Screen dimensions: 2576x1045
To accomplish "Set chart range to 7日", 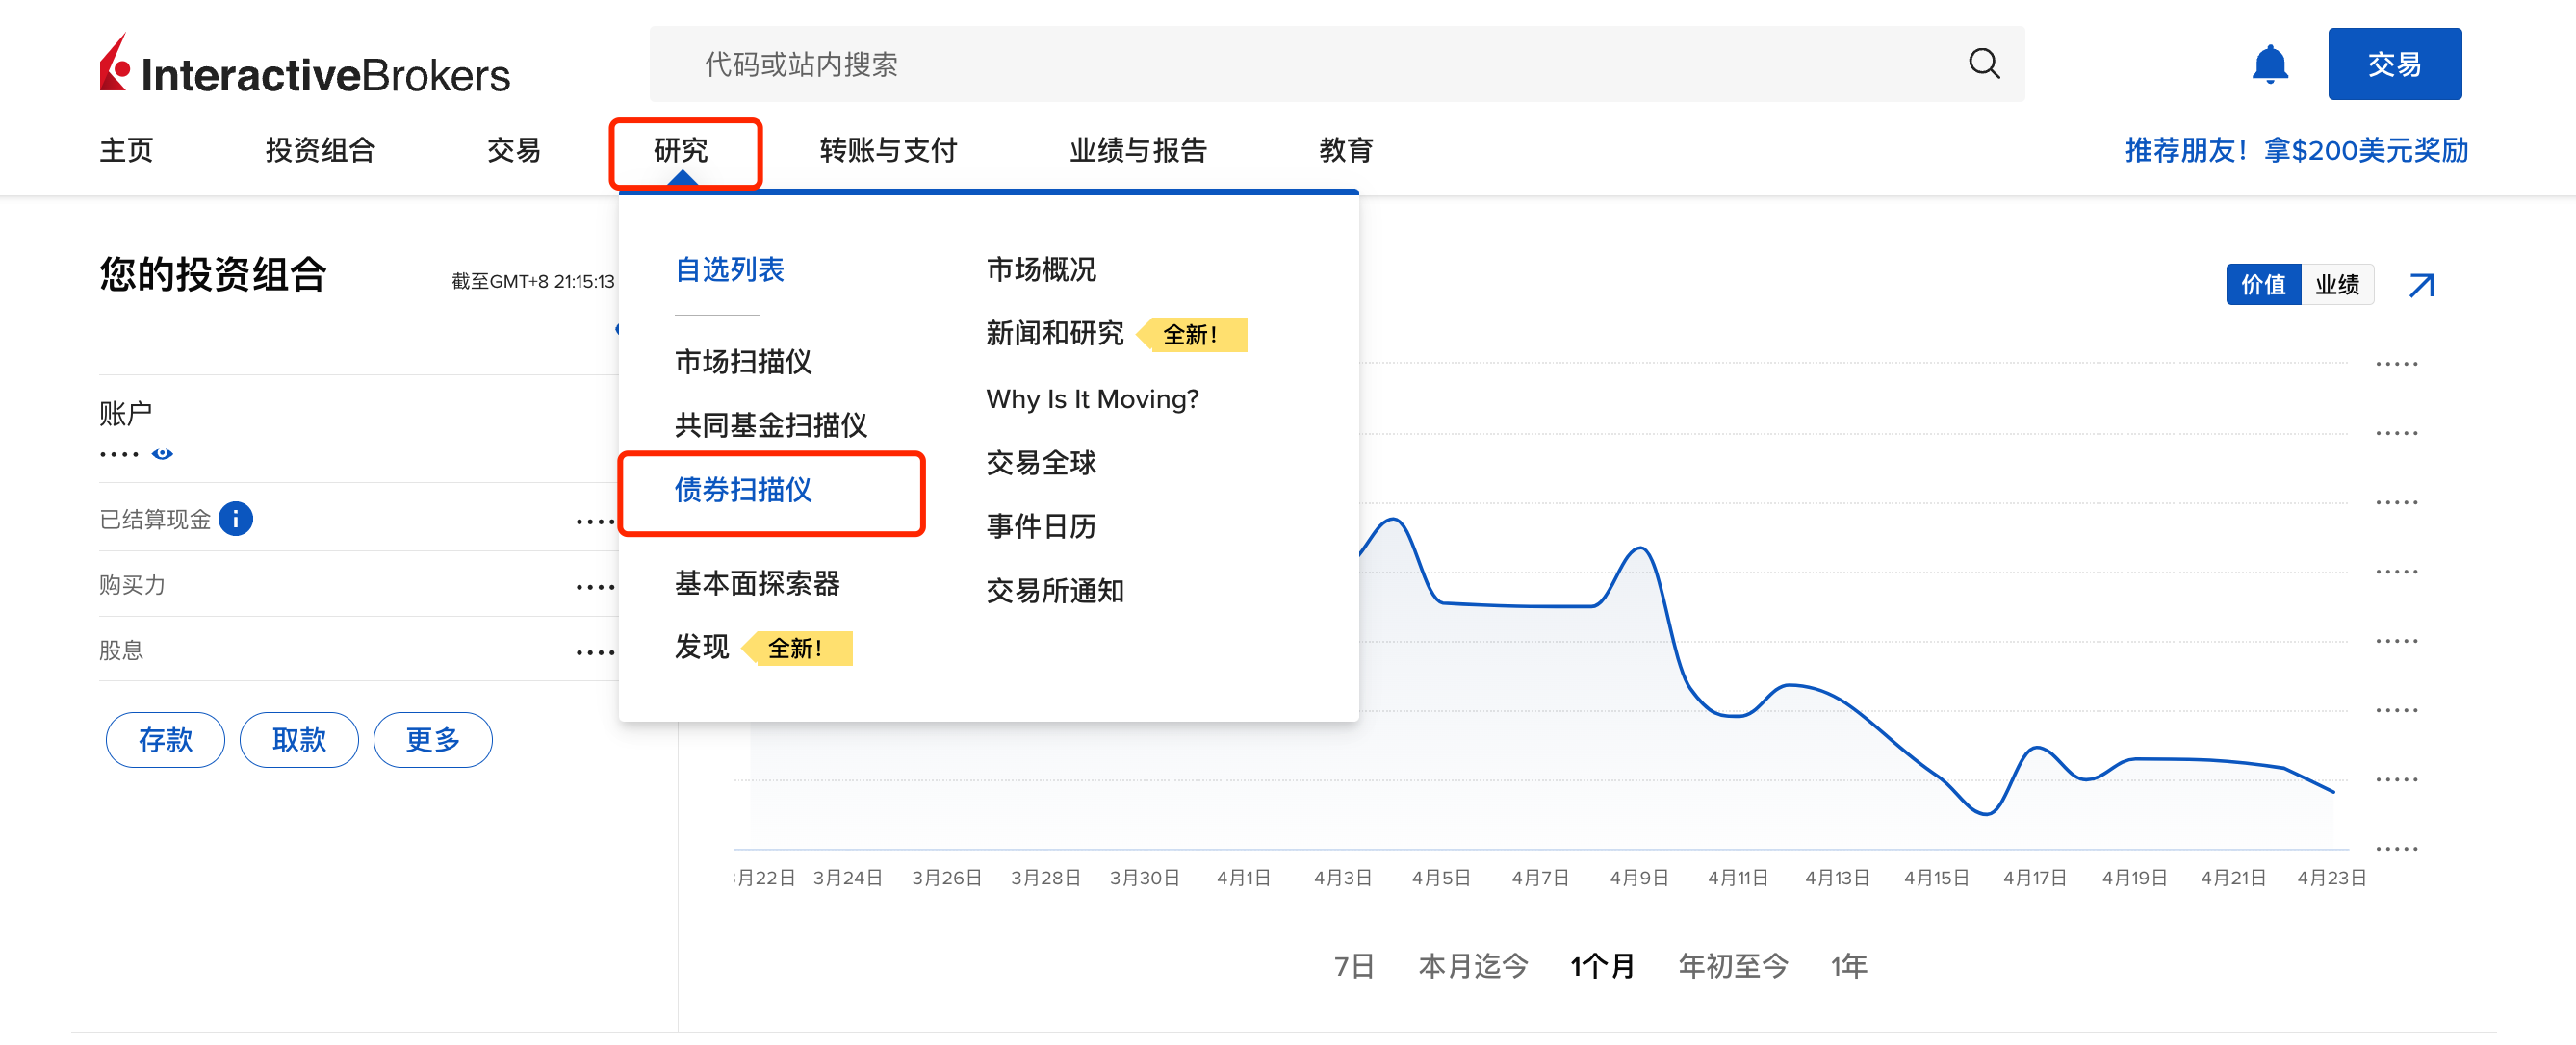I will pos(1354,966).
